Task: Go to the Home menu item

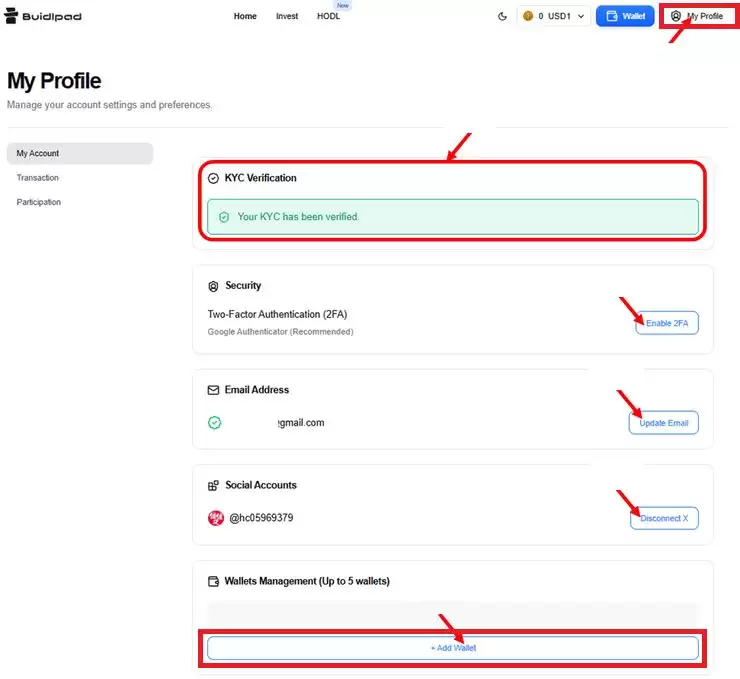Action: click(245, 16)
